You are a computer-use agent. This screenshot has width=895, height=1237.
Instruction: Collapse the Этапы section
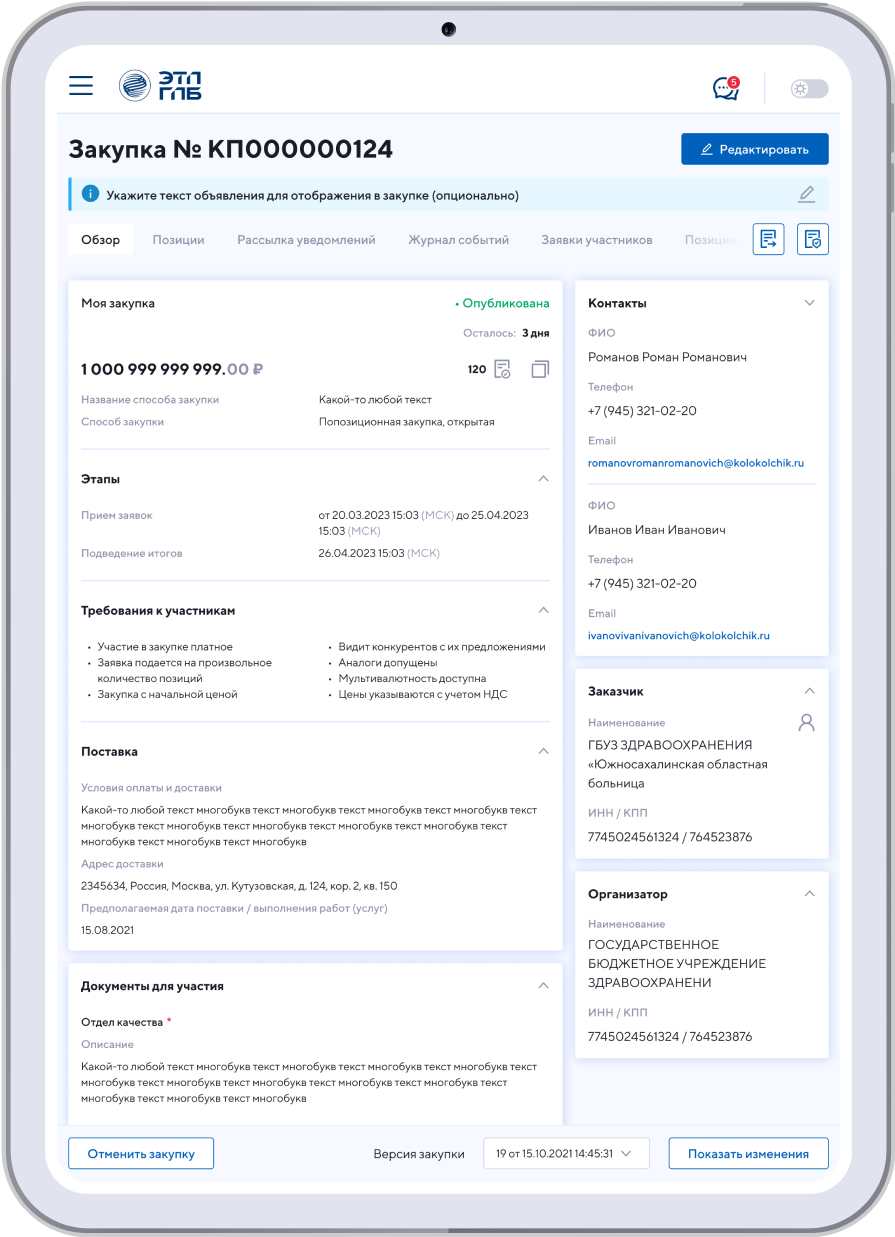(x=544, y=479)
